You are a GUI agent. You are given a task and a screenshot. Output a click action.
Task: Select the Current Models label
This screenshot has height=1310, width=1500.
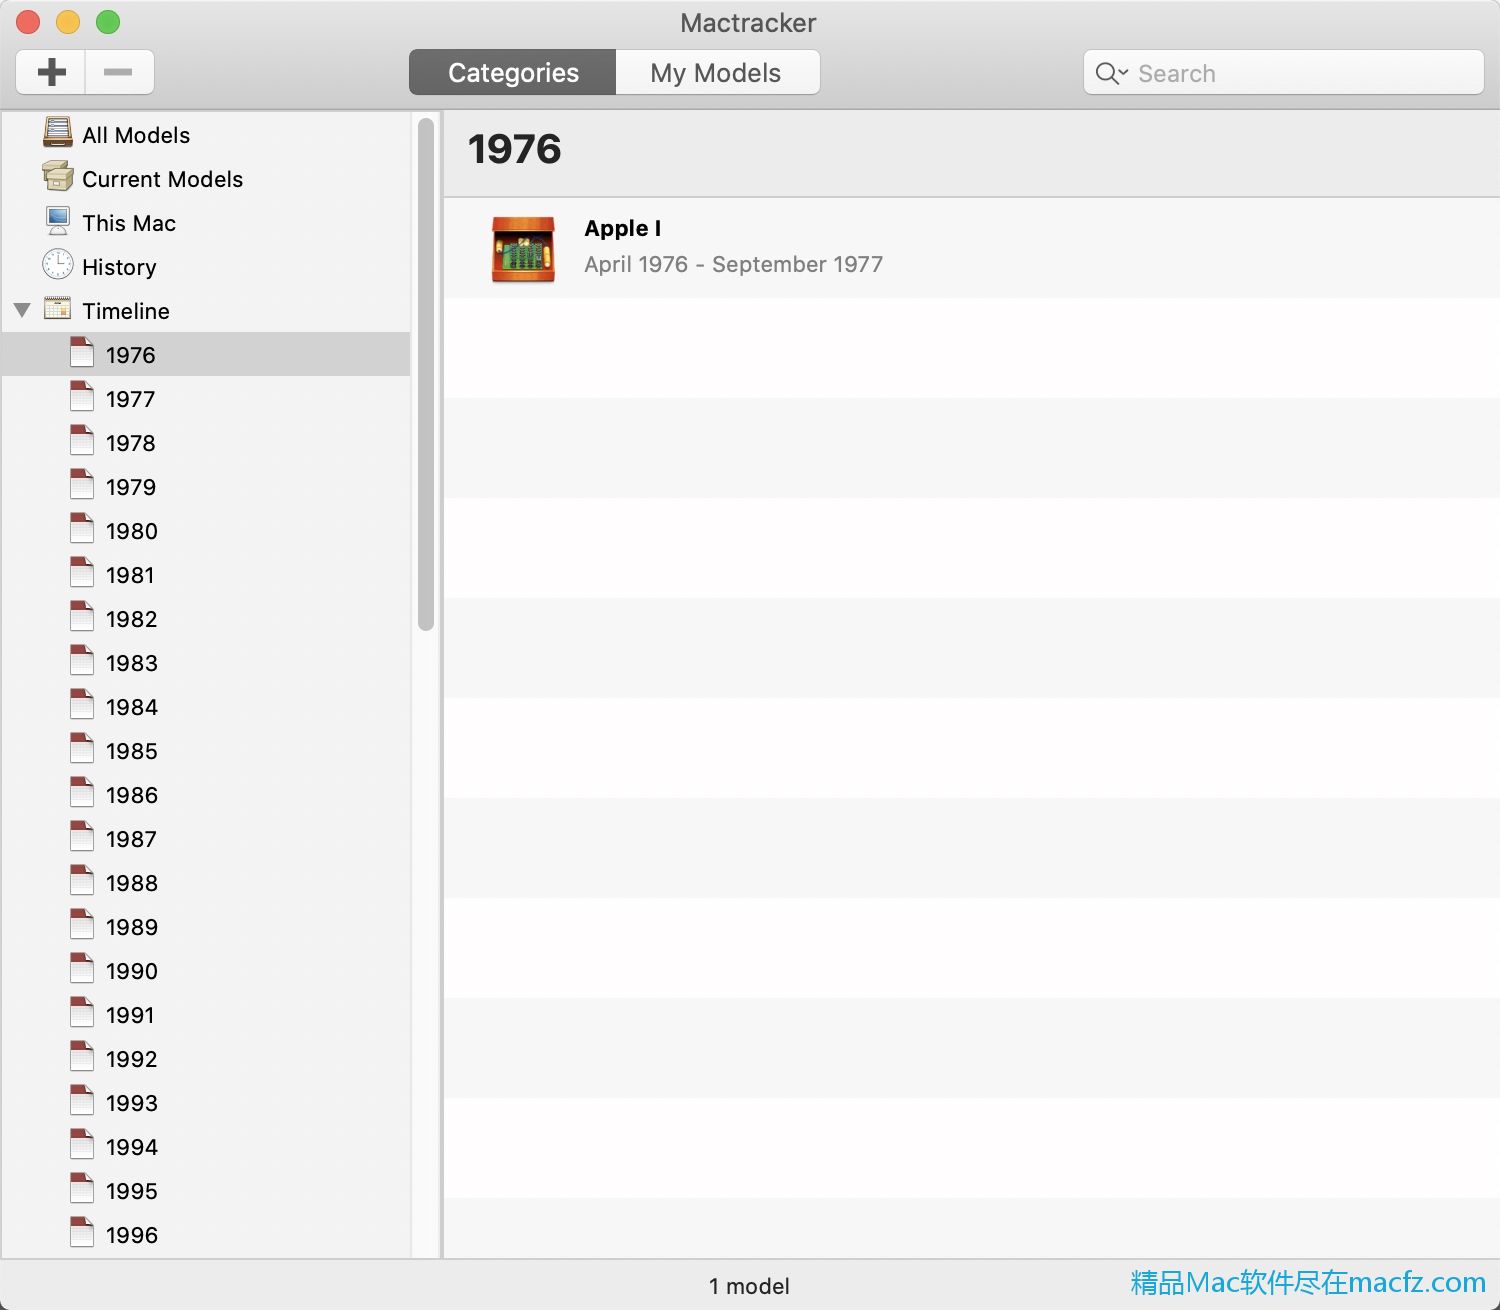click(x=163, y=179)
